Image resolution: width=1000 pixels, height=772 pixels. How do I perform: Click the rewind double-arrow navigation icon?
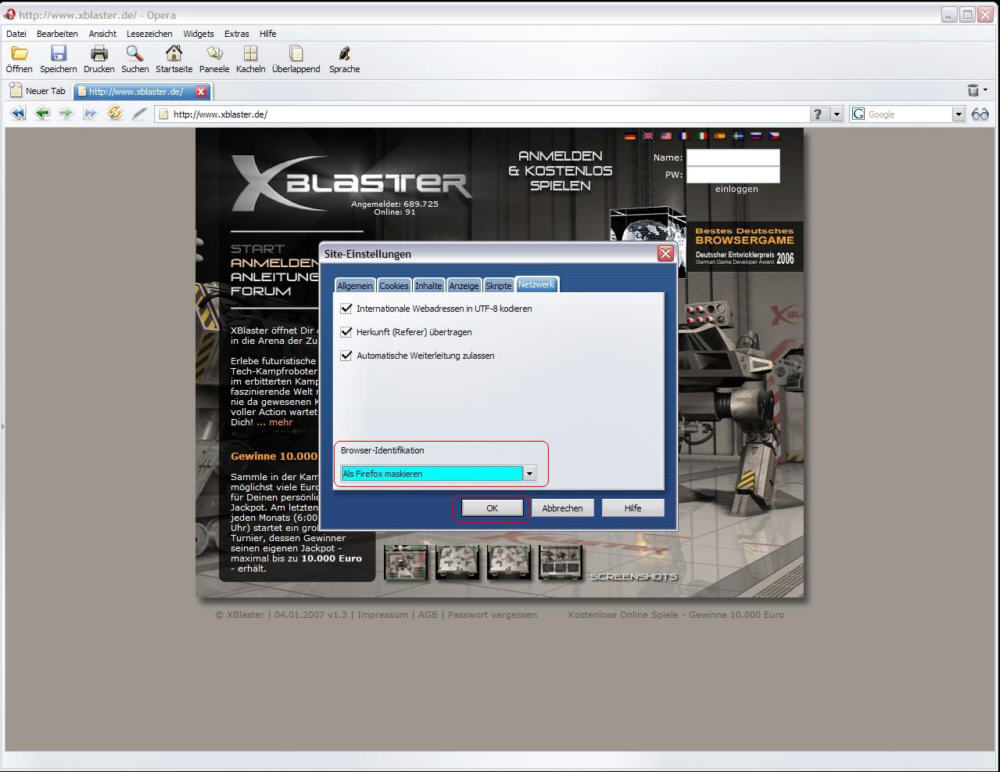tap(18, 114)
